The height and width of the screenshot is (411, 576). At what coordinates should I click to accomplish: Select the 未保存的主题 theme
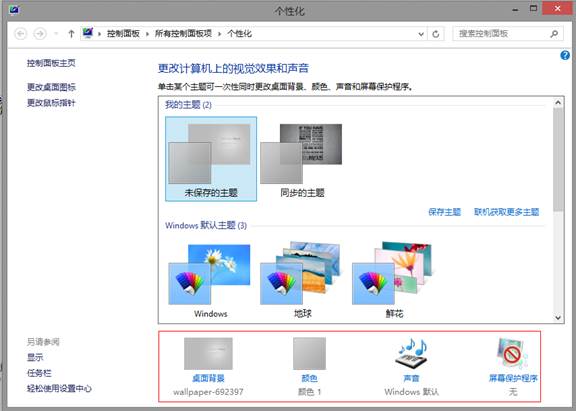(x=211, y=159)
